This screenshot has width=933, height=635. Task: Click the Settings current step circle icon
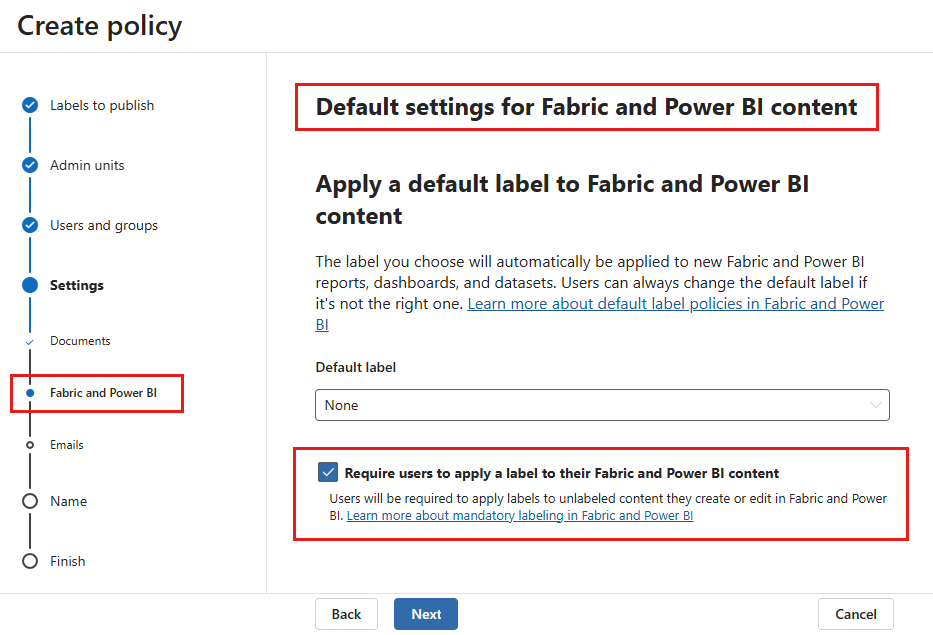(30, 286)
